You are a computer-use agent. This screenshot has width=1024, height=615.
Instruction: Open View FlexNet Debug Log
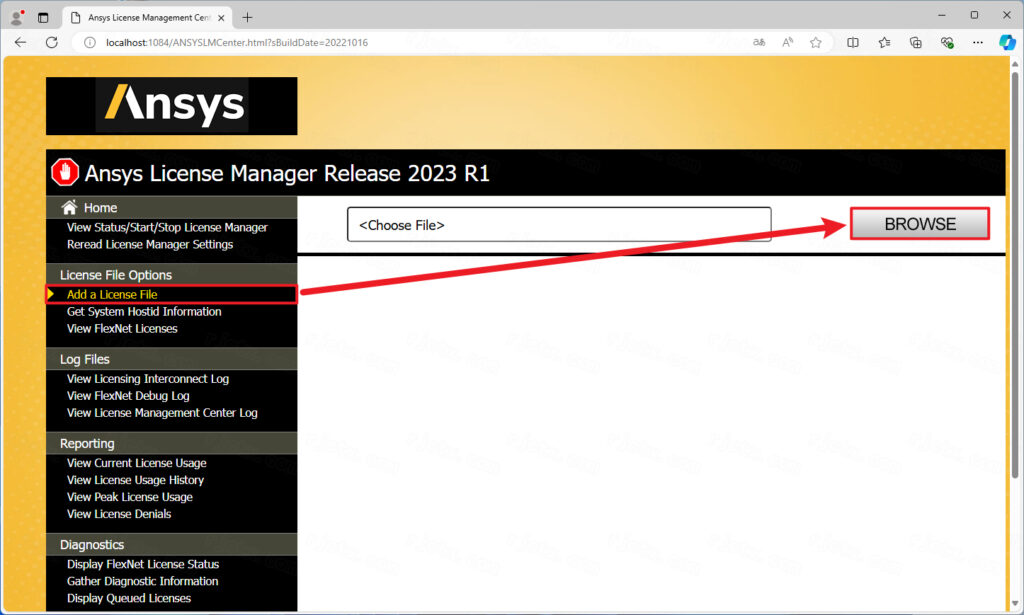(x=128, y=396)
